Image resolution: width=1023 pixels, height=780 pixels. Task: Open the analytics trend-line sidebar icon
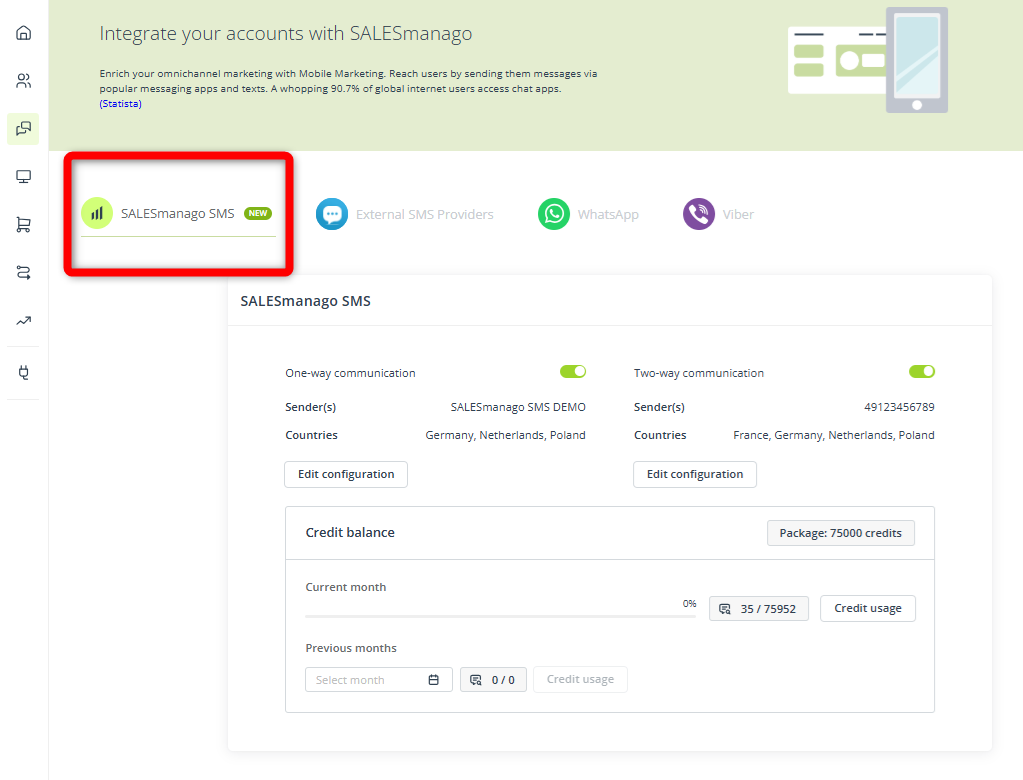(x=23, y=321)
